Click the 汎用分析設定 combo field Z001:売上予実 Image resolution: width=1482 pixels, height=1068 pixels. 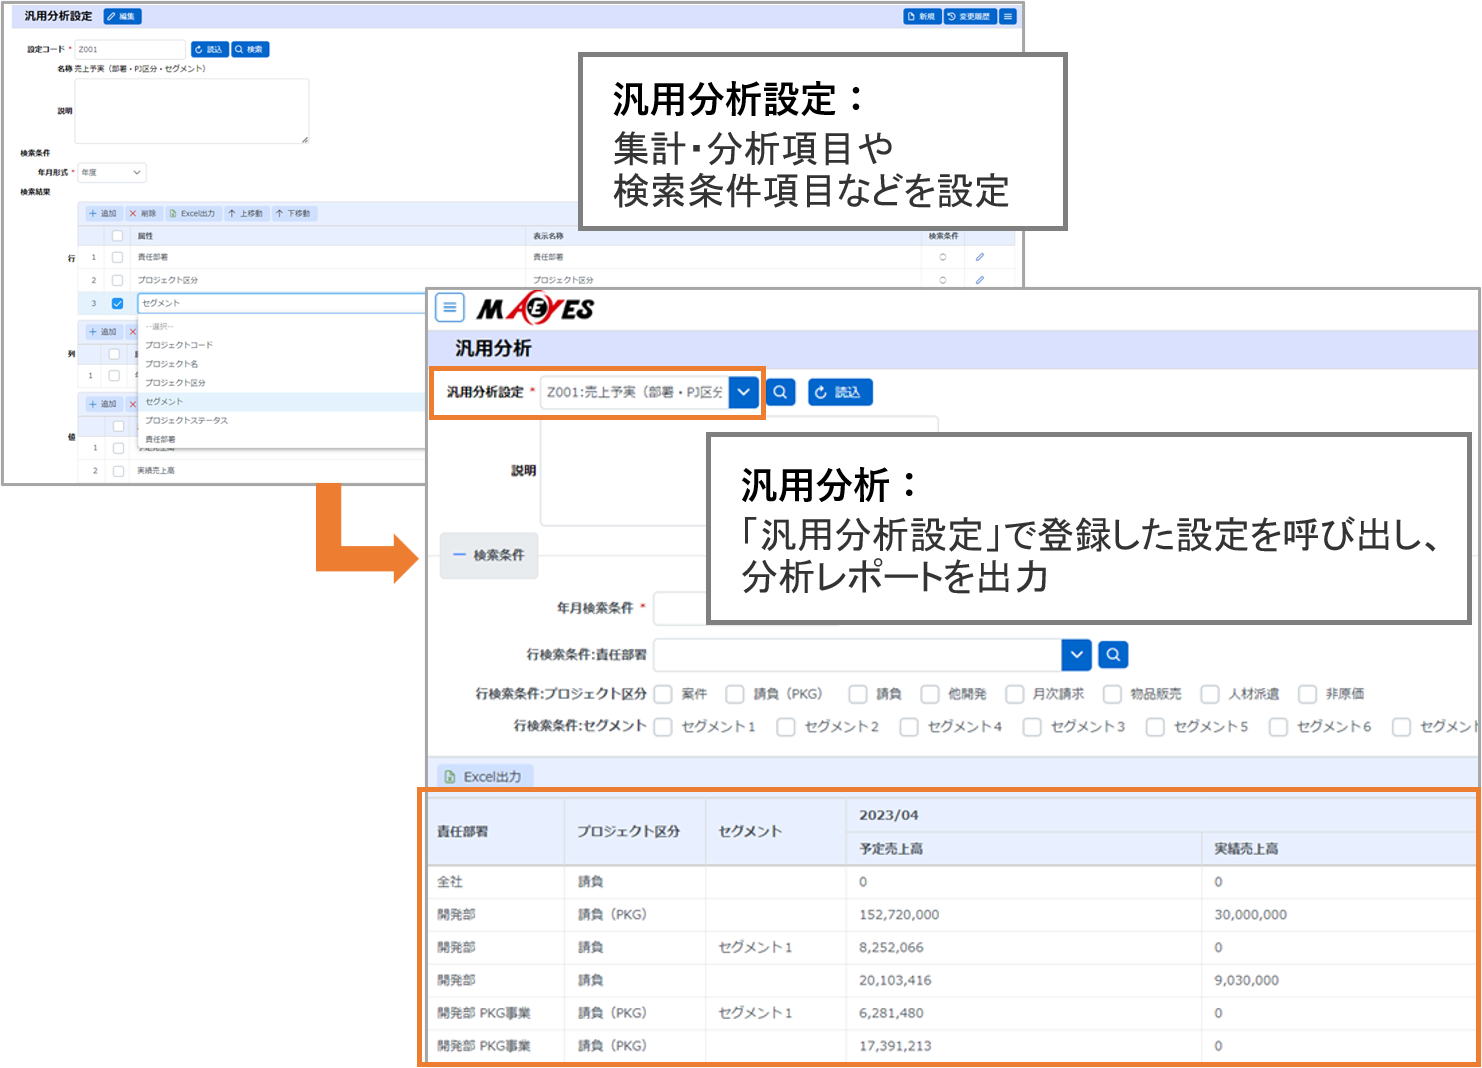pos(634,392)
